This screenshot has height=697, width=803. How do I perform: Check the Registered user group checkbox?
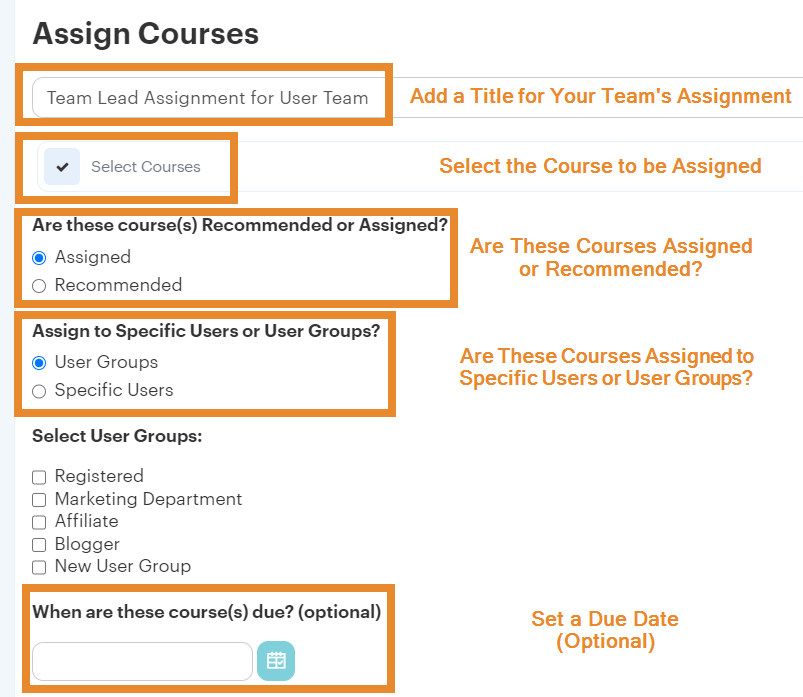(39, 477)
